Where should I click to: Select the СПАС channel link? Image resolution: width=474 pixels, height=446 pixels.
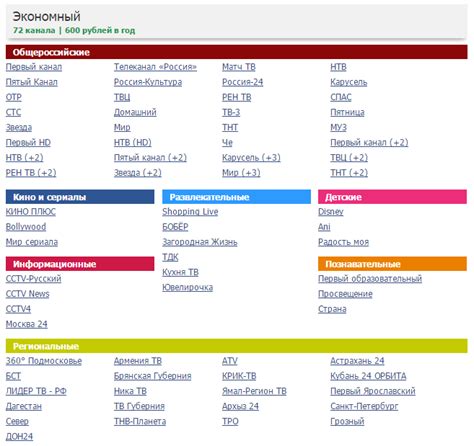pos(341,97)
